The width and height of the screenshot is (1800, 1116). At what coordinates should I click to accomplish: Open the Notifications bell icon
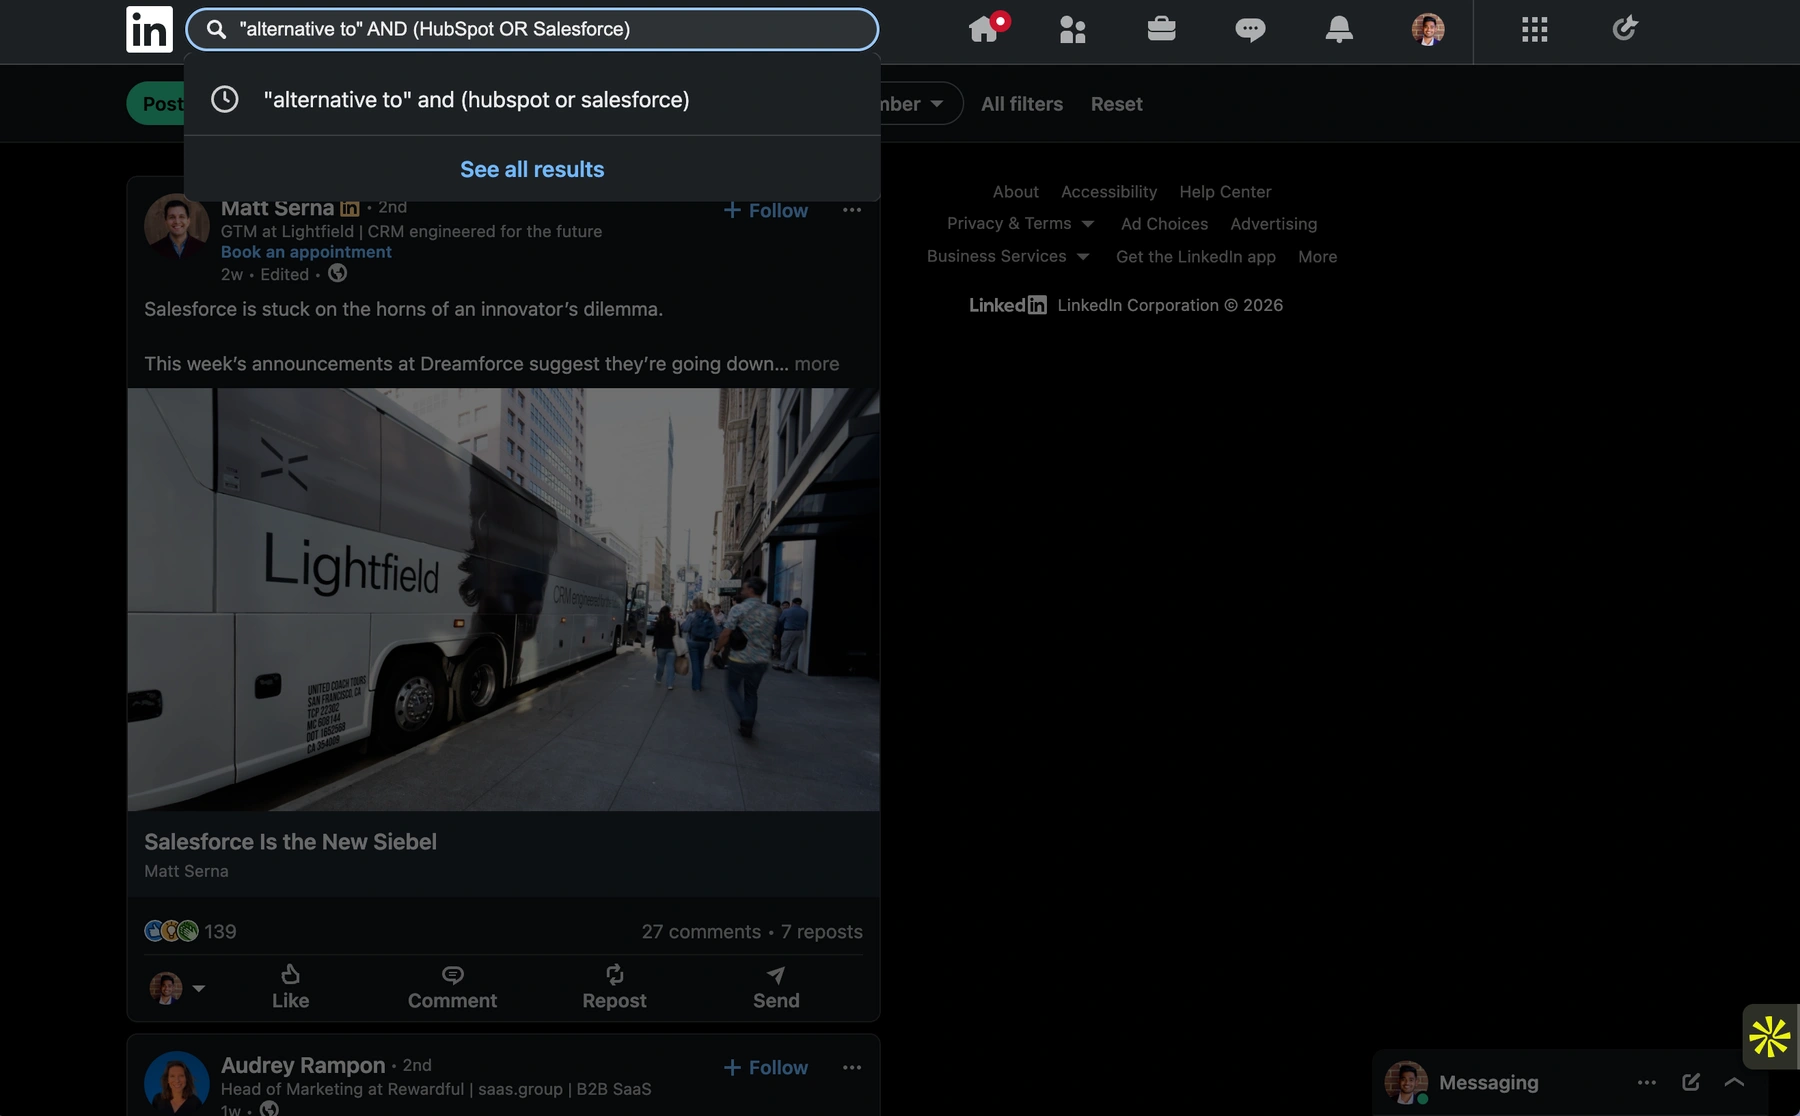coord(1339,29)
